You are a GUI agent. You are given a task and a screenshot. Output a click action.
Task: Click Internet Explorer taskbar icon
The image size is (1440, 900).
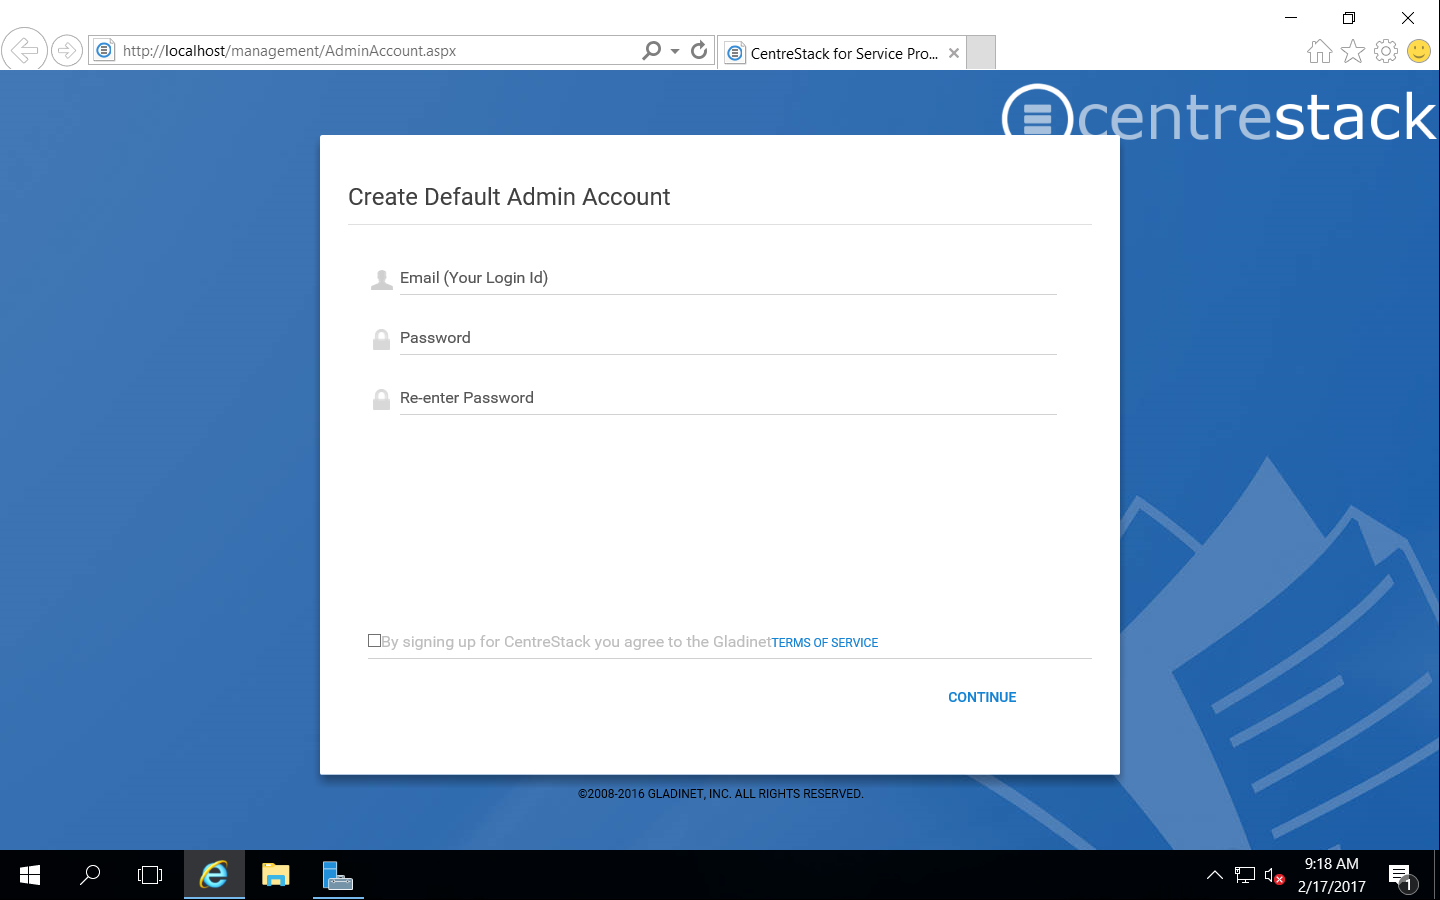point(214,875)
